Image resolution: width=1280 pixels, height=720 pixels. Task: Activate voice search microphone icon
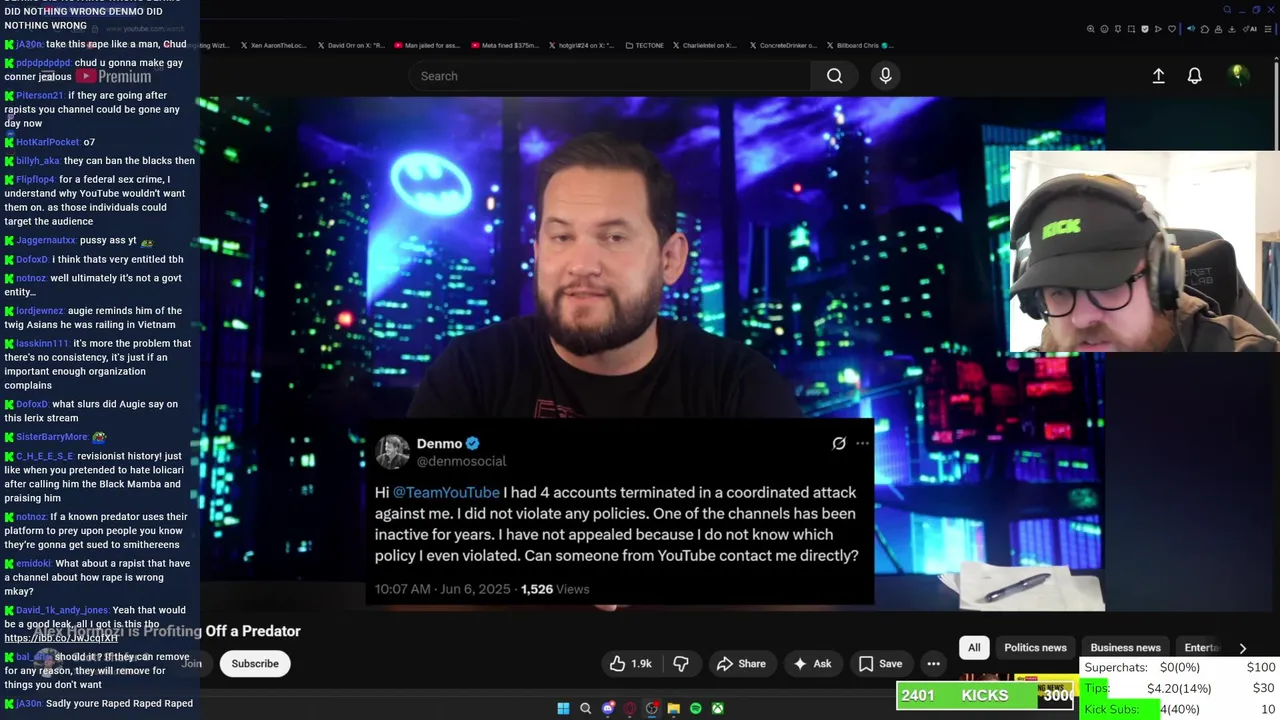click(885, 76)
